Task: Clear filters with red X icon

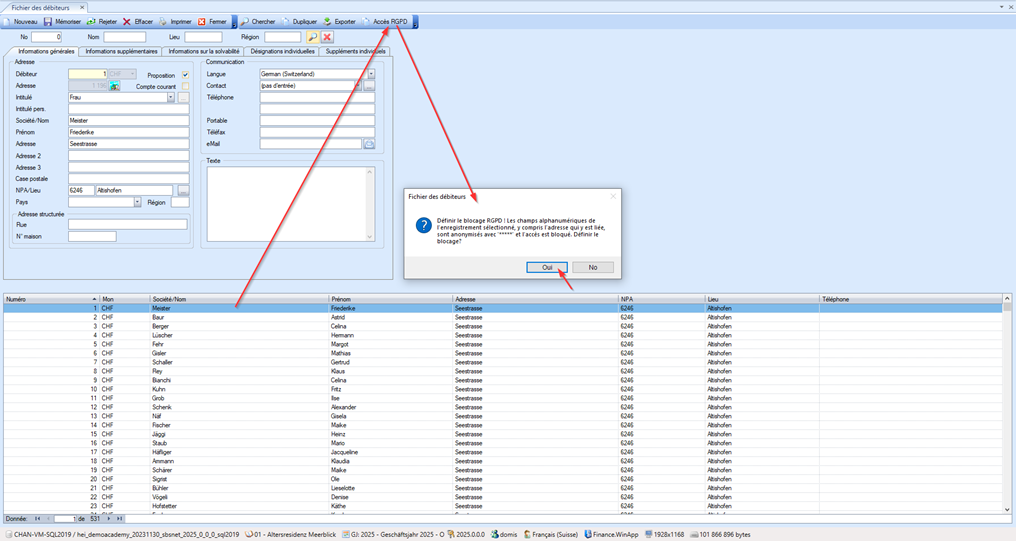Action: (x=327, y=37)
